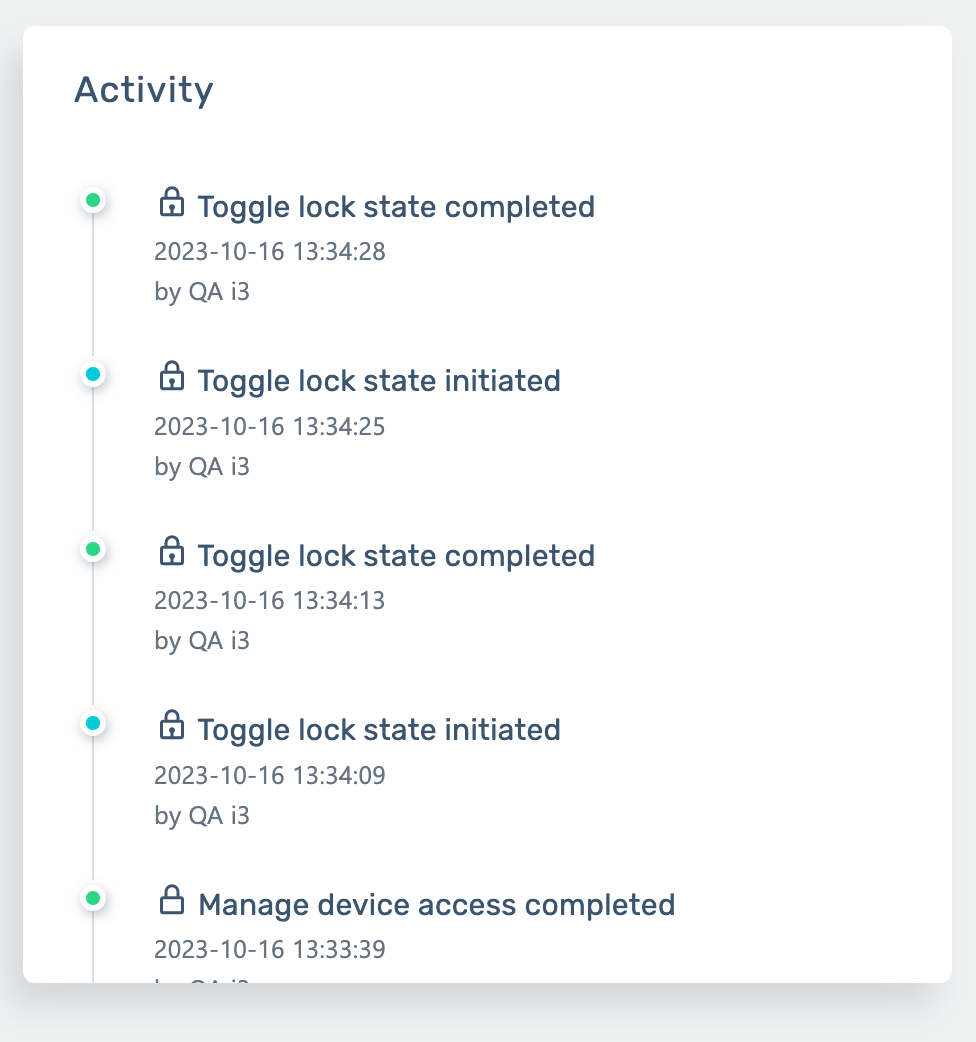Open Toggle lock state initiated title above 13:34:09
The image size is (976, 1042).
379,730
